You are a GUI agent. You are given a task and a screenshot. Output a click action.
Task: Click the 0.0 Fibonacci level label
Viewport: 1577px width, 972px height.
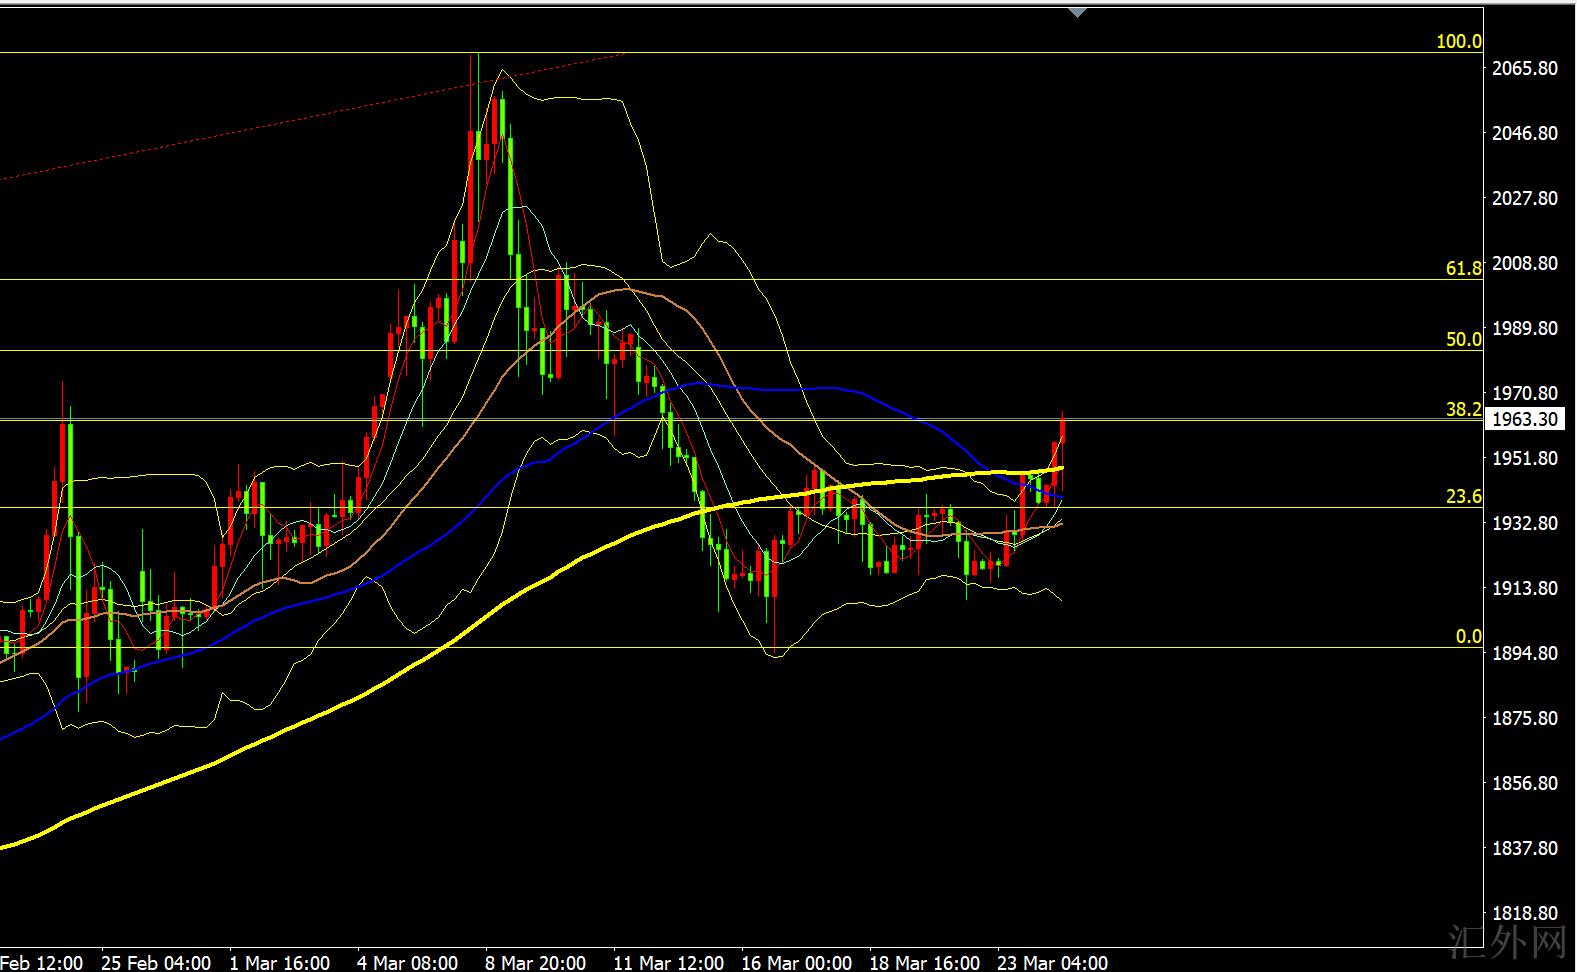coord(1469,636)
